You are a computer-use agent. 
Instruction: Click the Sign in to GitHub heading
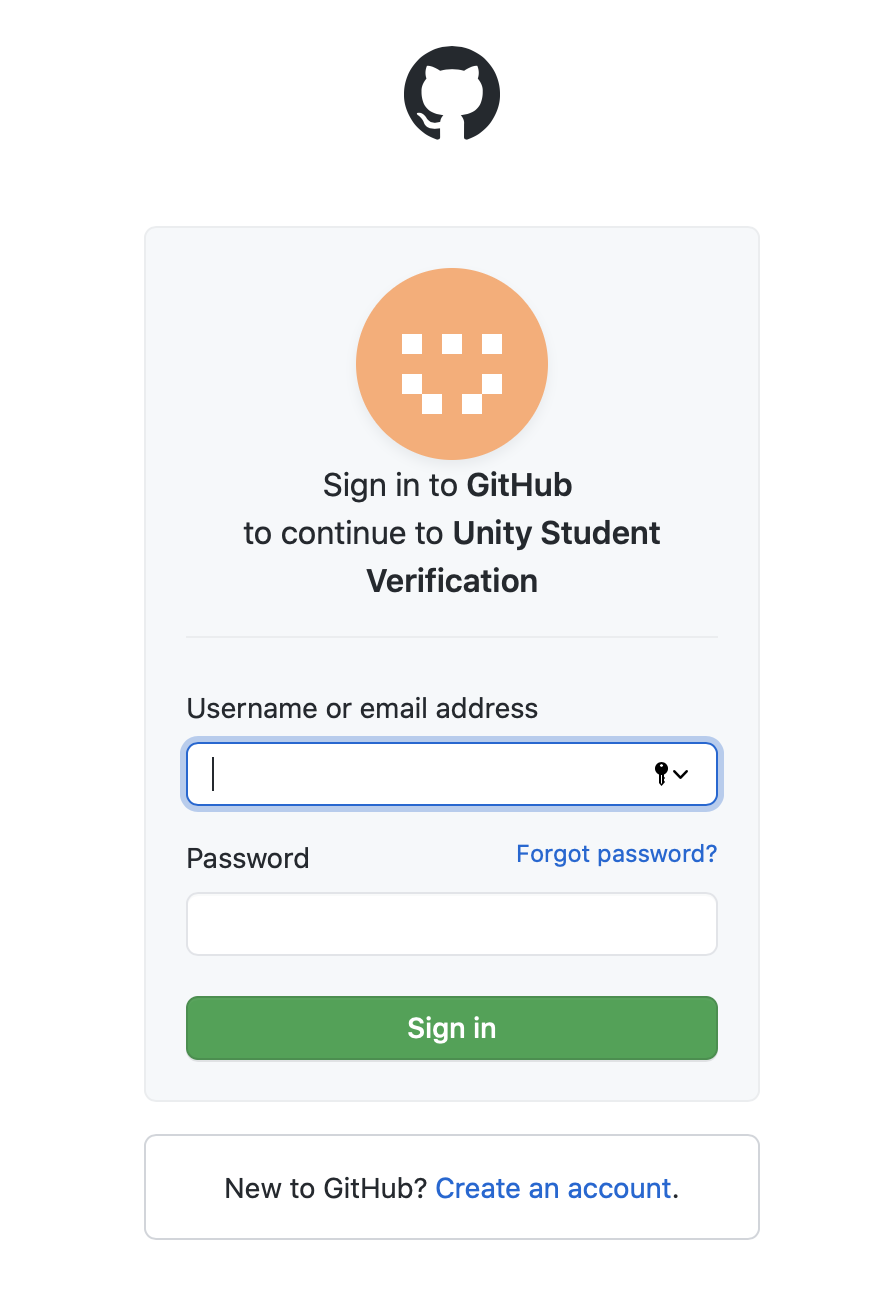click(x=448, y=486)
